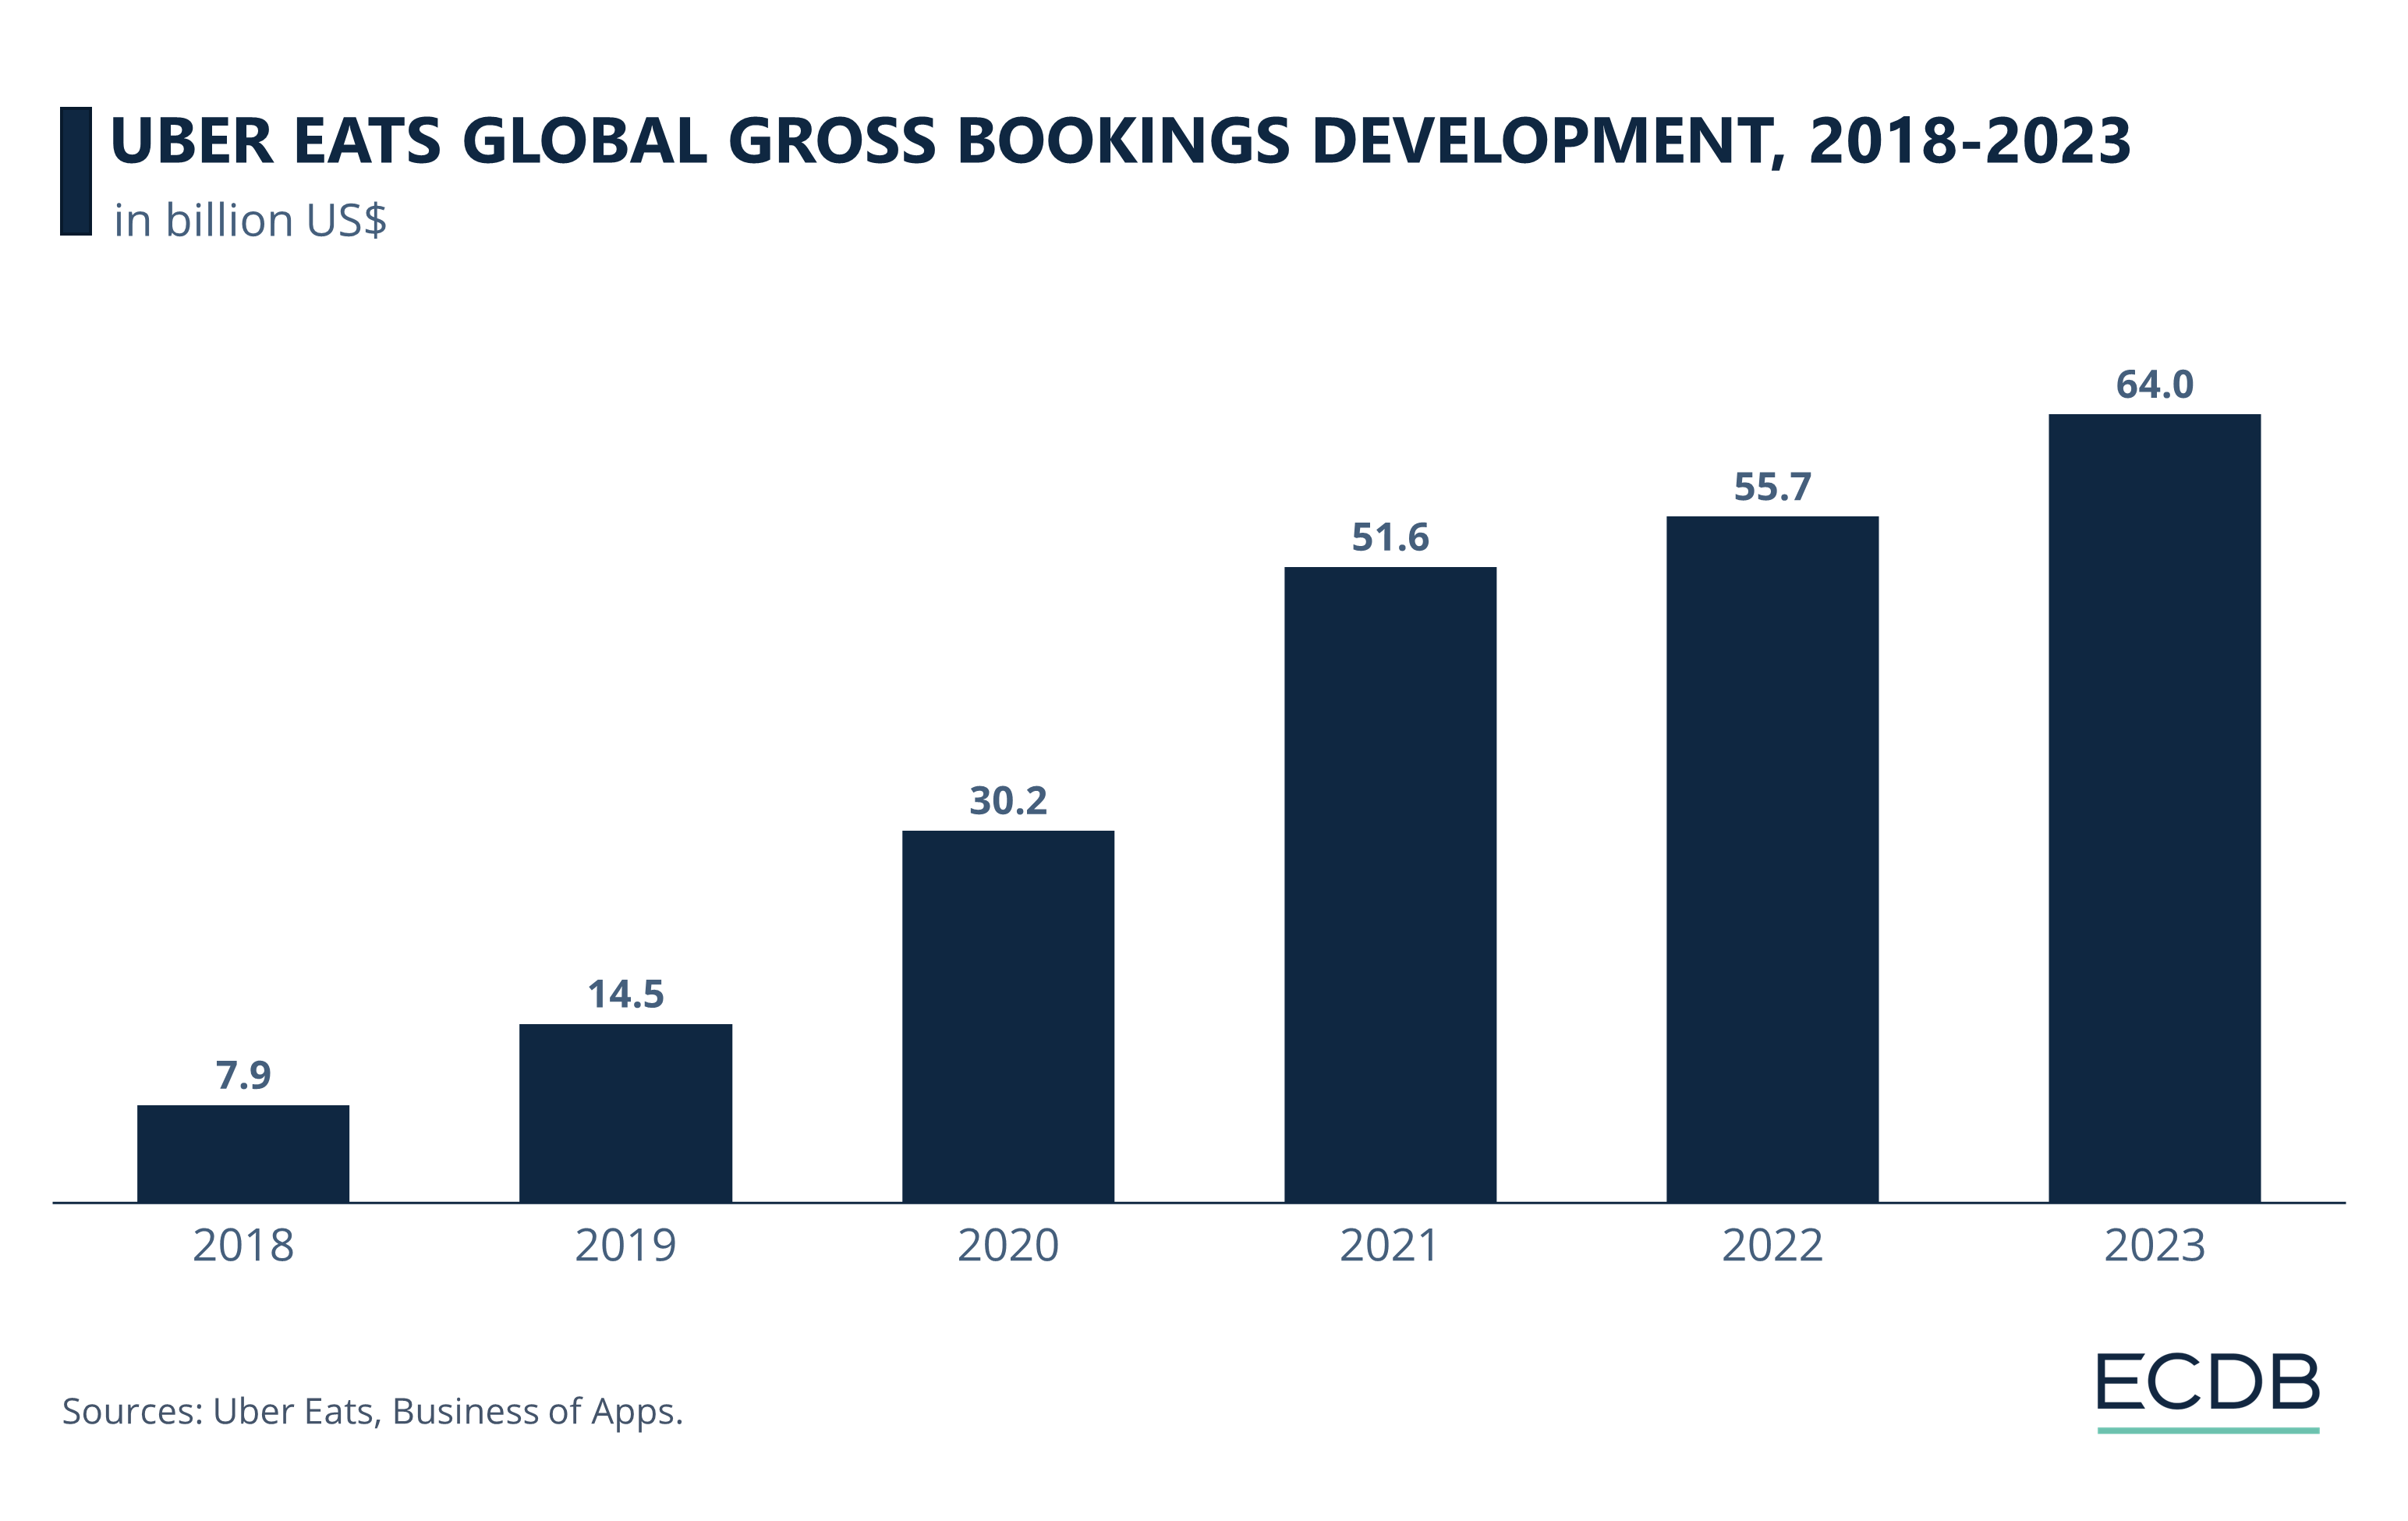Click the 55.7 value label
Viewport: 2408px width, 1521px height.
[1772, 487]
